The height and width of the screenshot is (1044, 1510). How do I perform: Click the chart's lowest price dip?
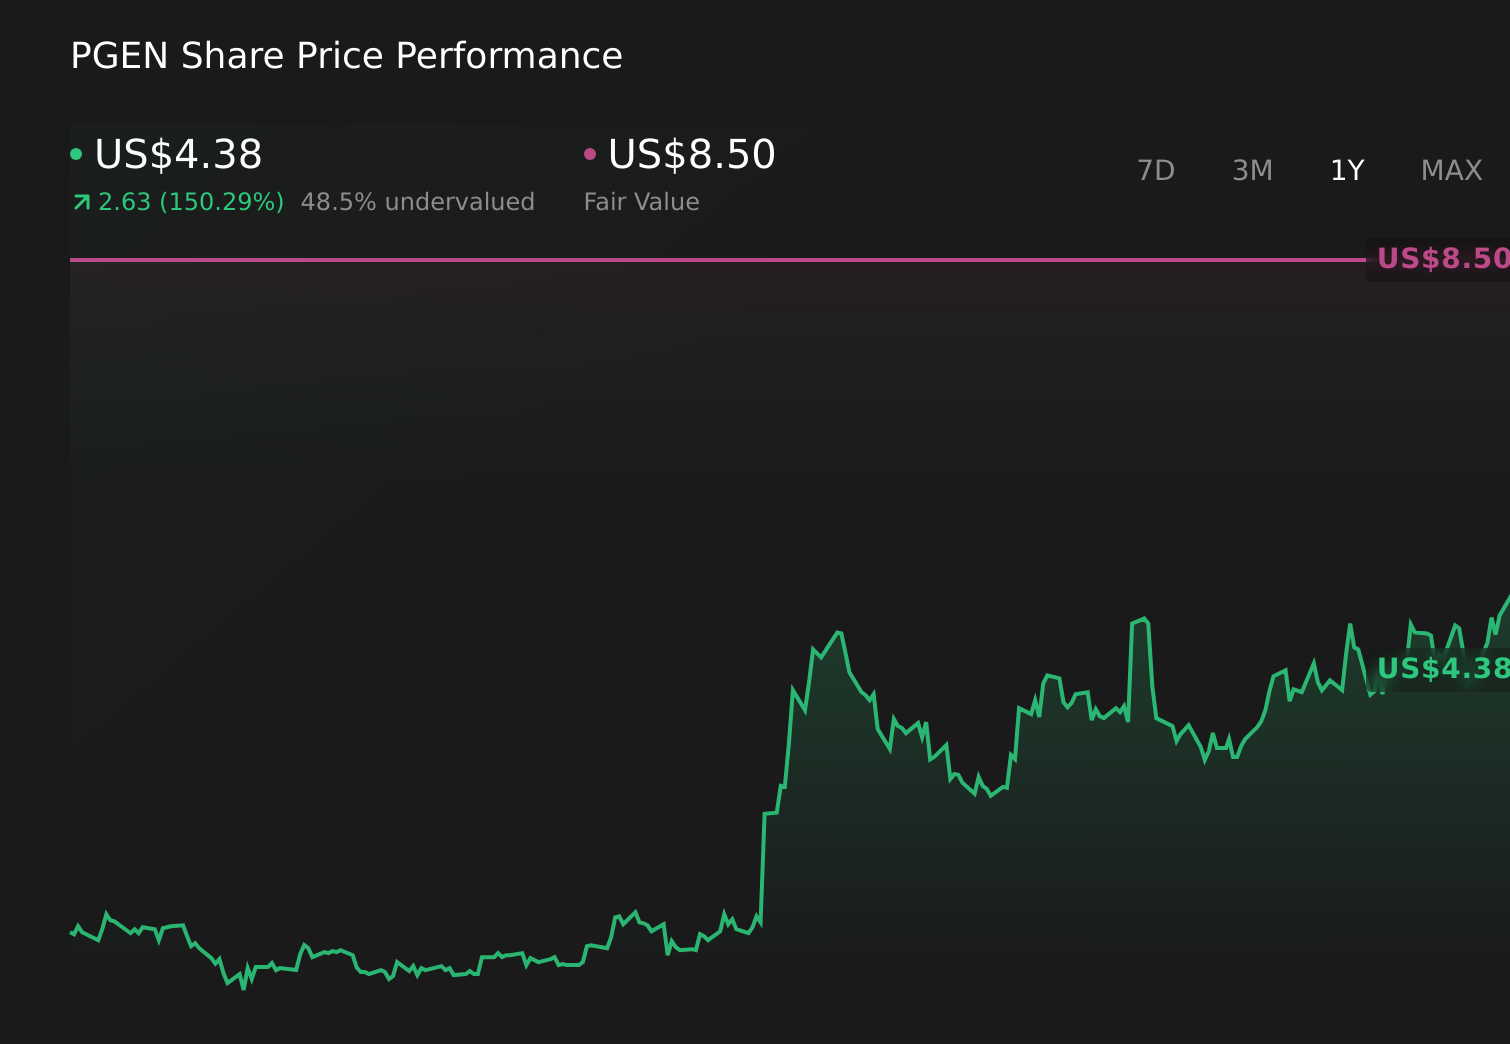[x=242, y=990]
